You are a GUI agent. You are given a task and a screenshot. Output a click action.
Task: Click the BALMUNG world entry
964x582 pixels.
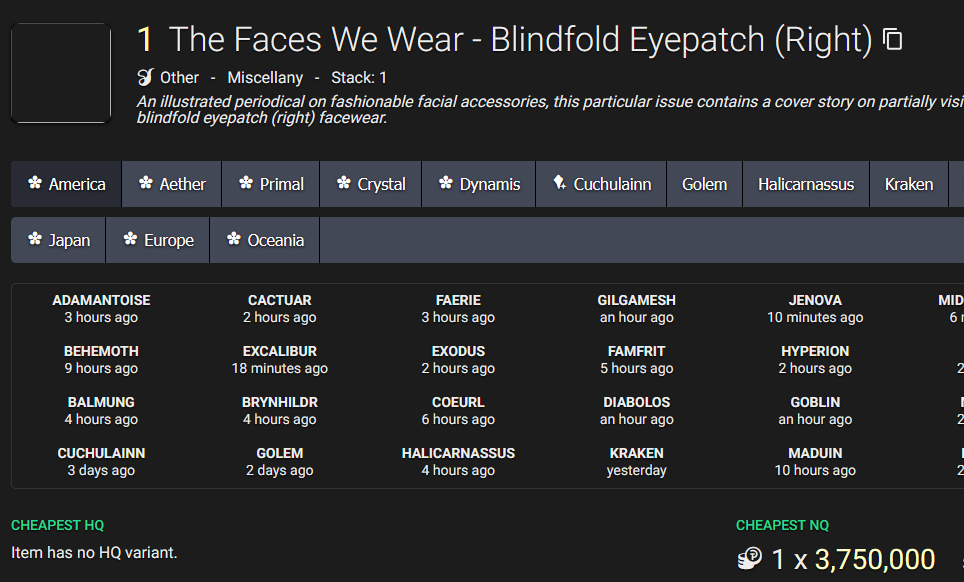tap(101, 411)
